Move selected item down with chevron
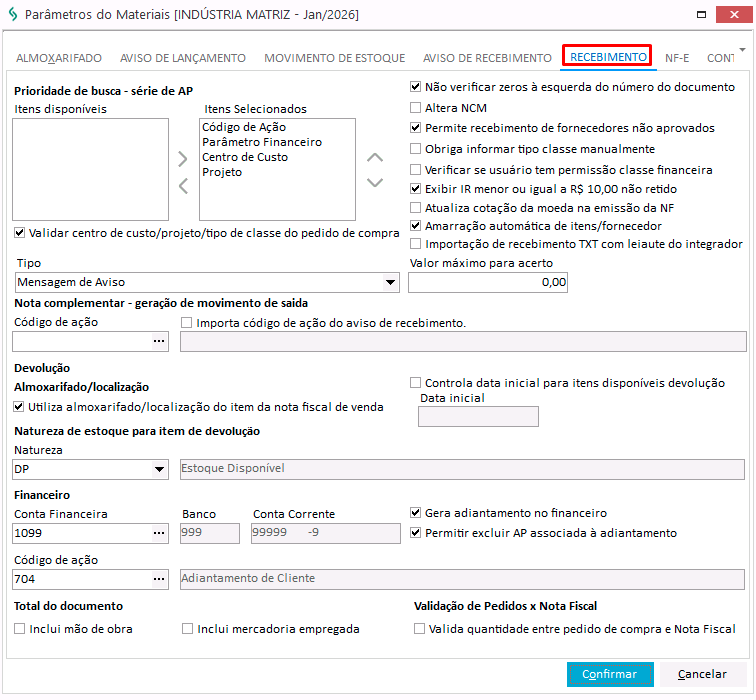756x700 pixels. 375,182
